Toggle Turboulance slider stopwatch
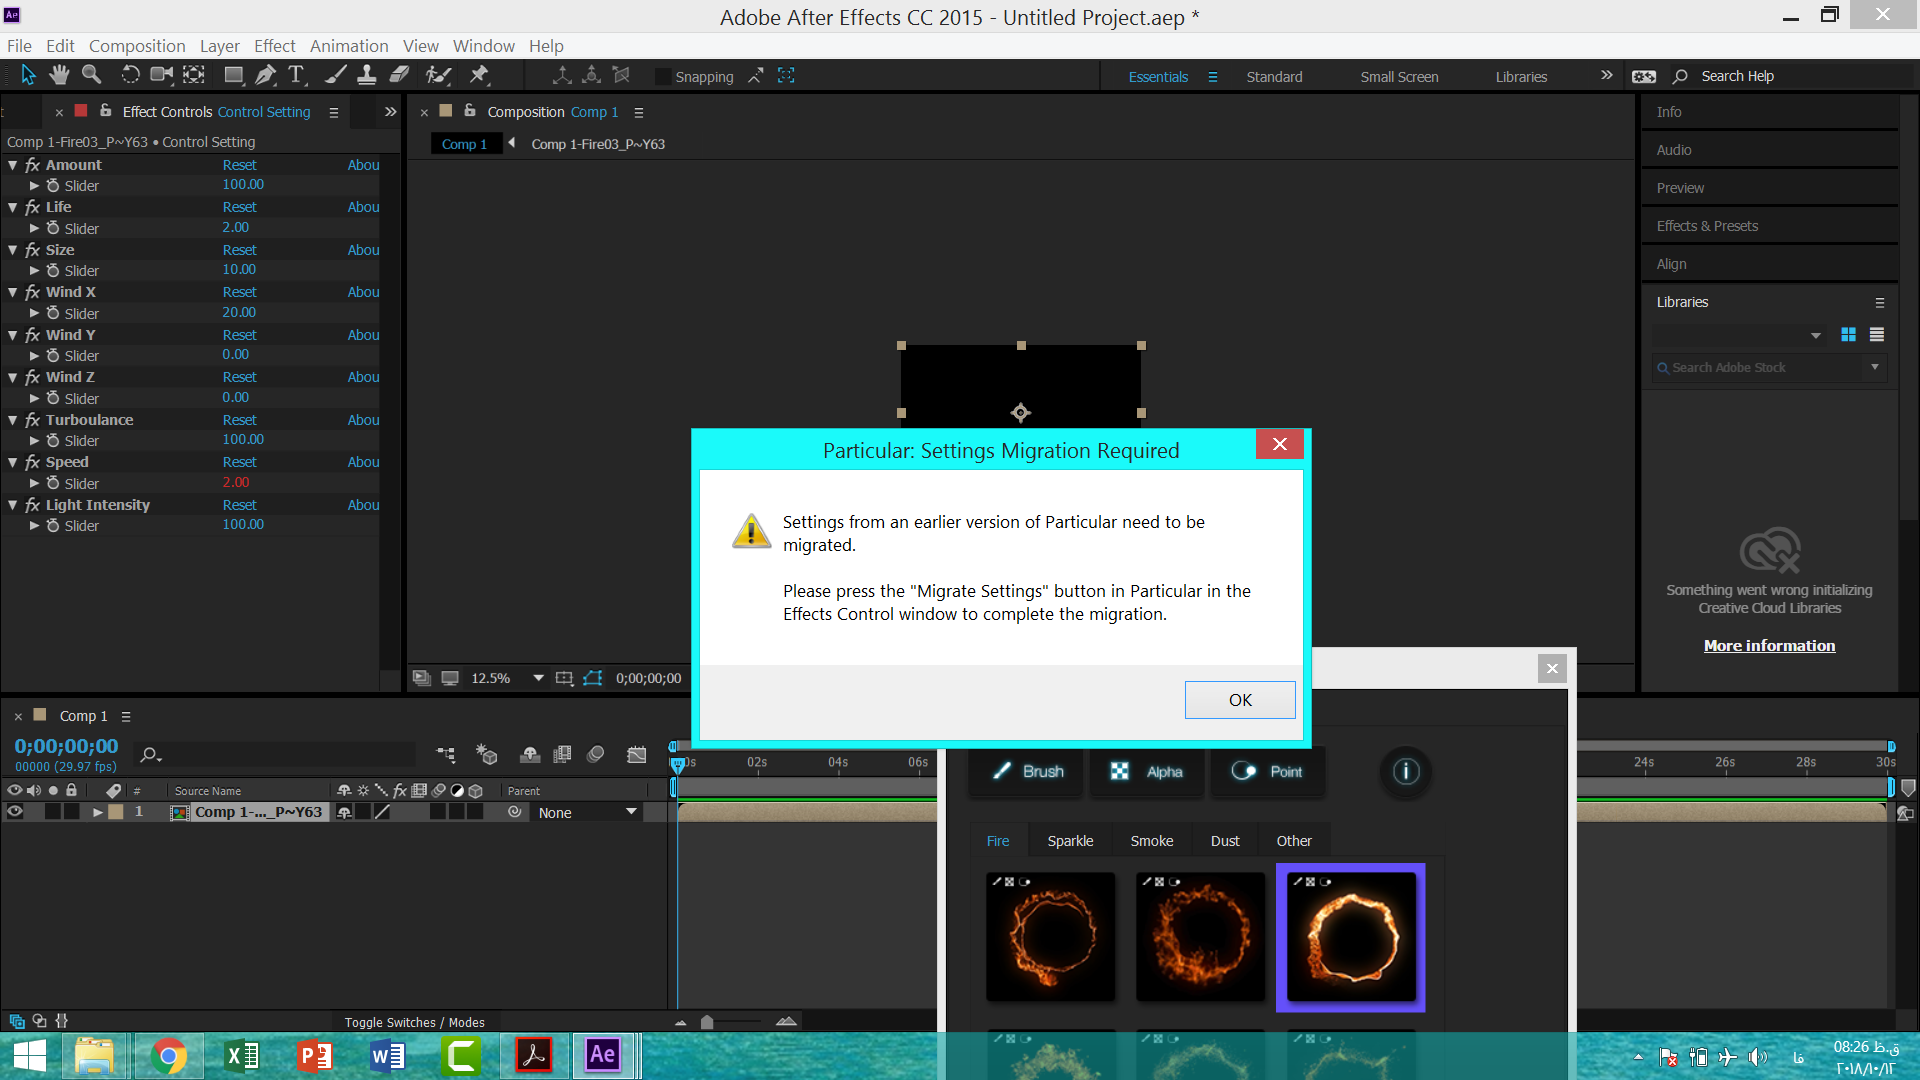 (x=53, y=440)
